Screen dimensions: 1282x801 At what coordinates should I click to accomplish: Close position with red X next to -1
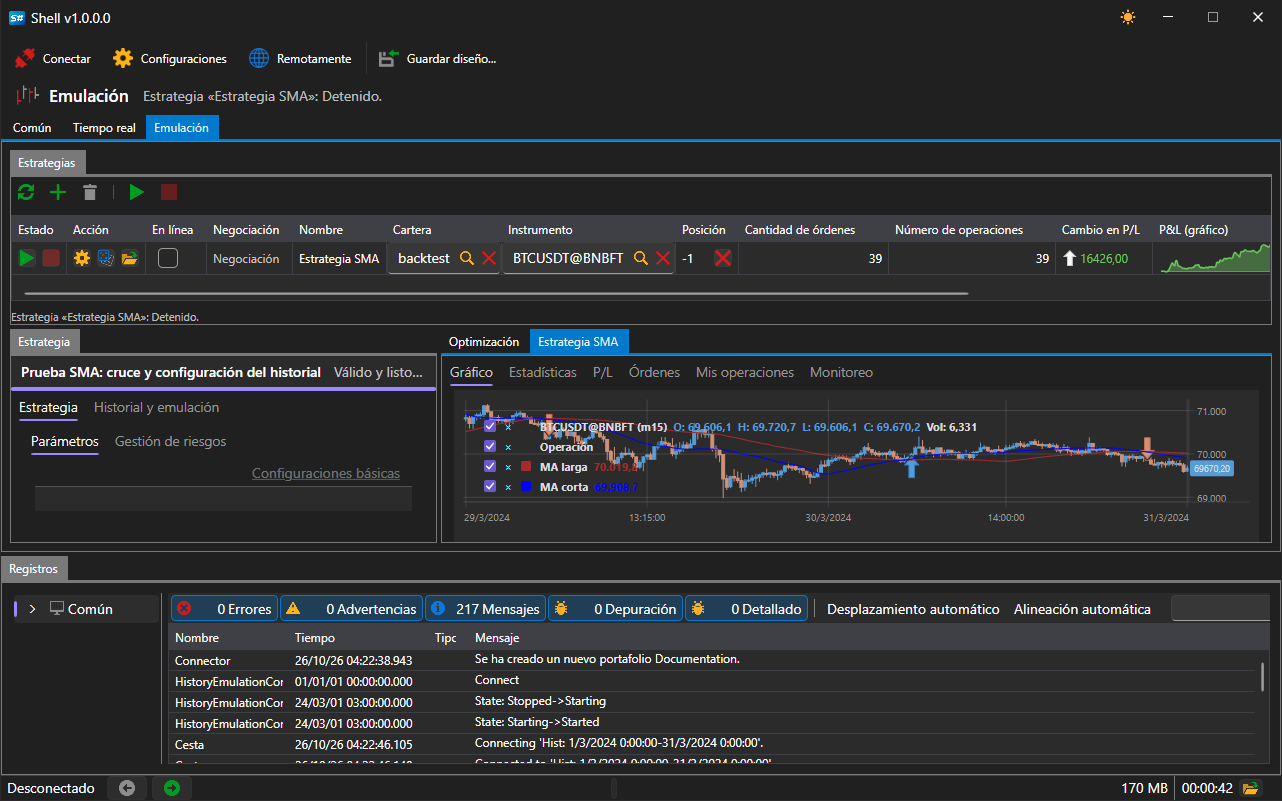click(722, 258)
